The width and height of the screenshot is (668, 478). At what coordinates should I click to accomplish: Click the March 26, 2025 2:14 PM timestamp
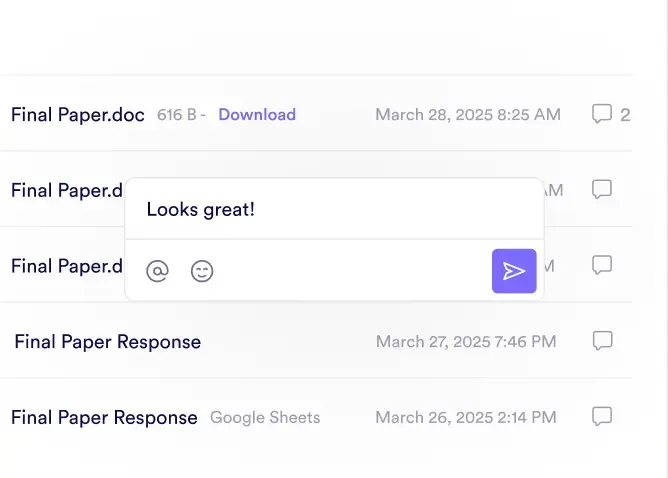point(466,417)
